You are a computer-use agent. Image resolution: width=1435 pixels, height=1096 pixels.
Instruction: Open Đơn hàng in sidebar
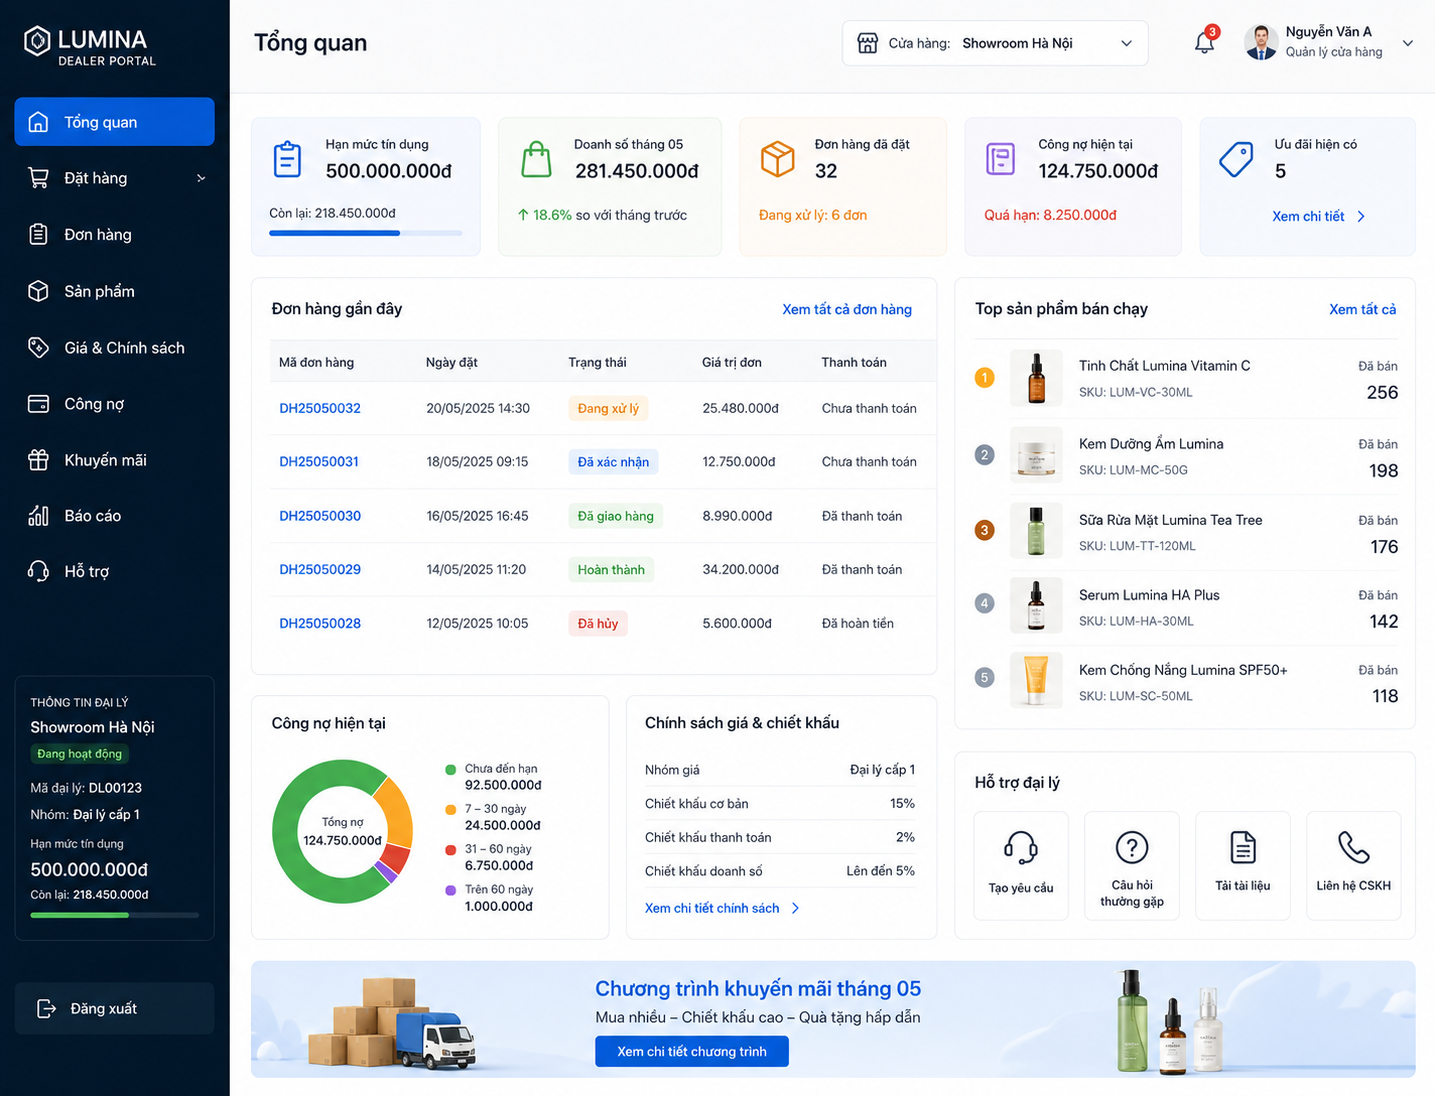click(114, 234)
